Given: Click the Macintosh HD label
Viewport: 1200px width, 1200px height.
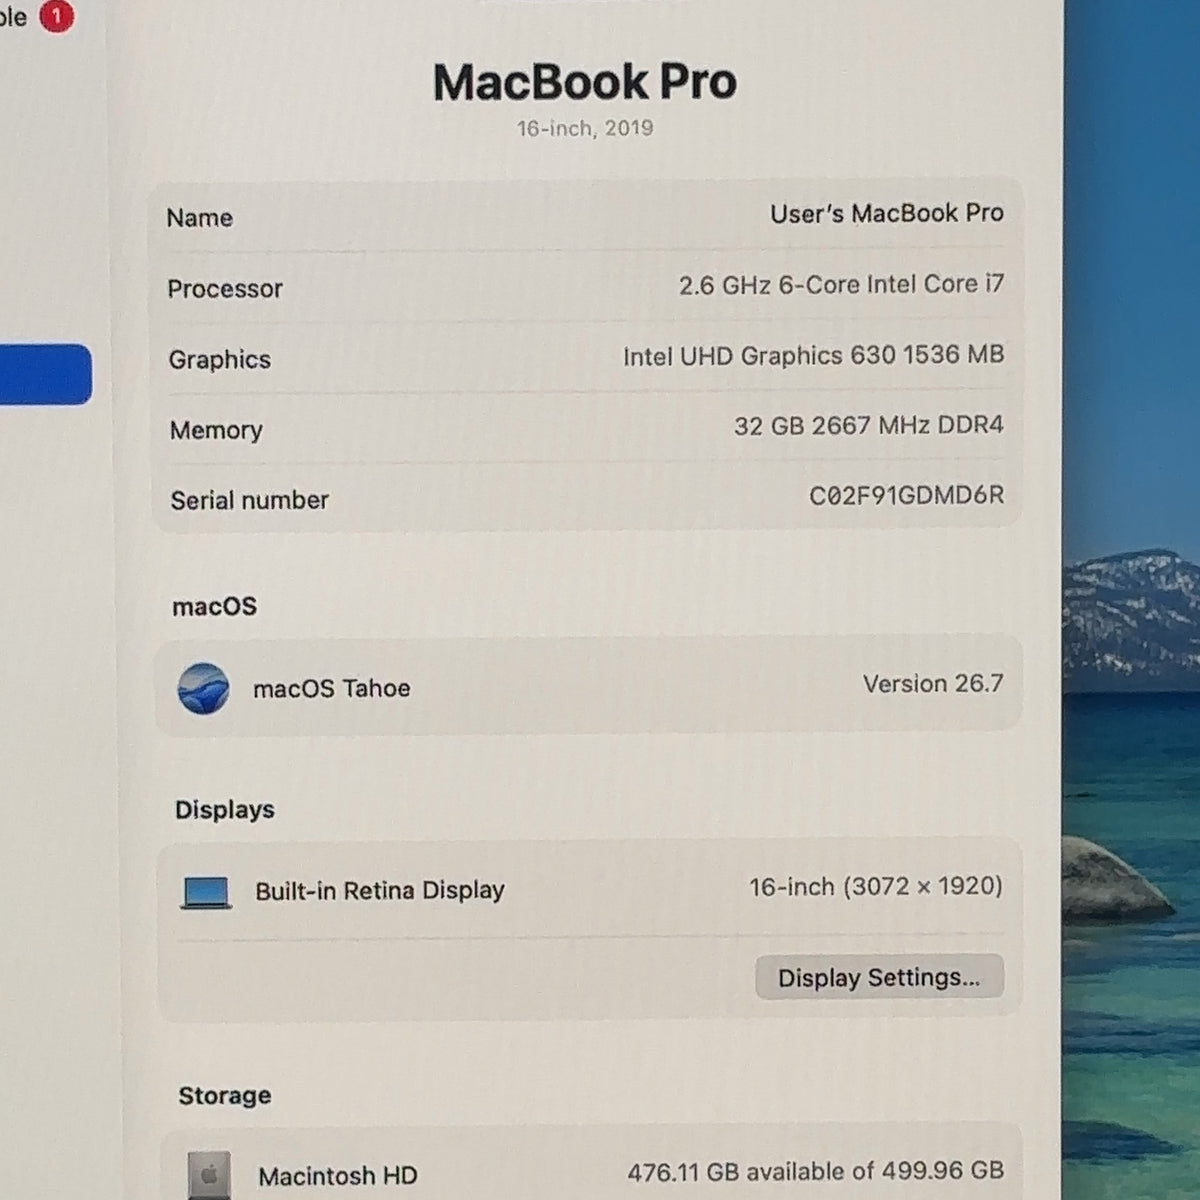Looking at the screenshot, I should coord(338,1176).
